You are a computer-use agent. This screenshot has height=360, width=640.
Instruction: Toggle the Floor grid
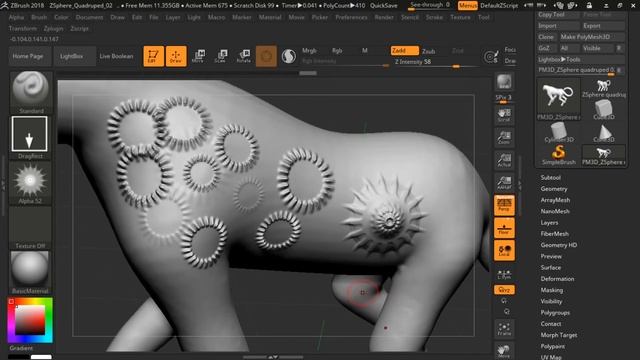pos(504,228)
